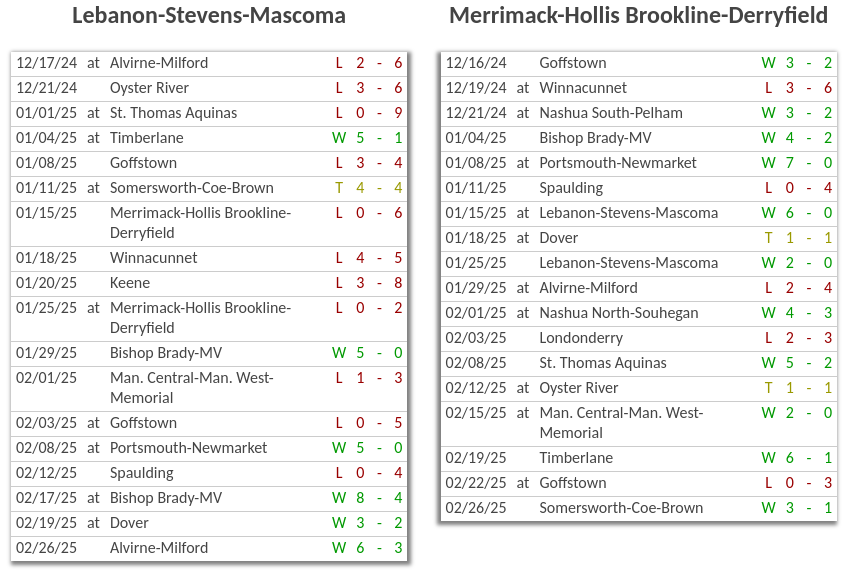Open Oyster River game on 12/21/24
This screenshot has width=850, height=575.
149,88
